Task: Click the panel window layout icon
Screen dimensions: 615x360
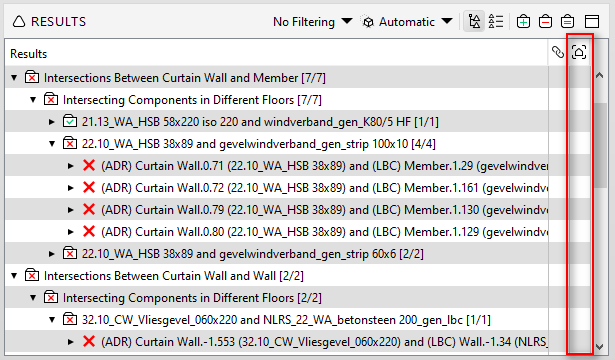Action: click(x=591, y=21)
